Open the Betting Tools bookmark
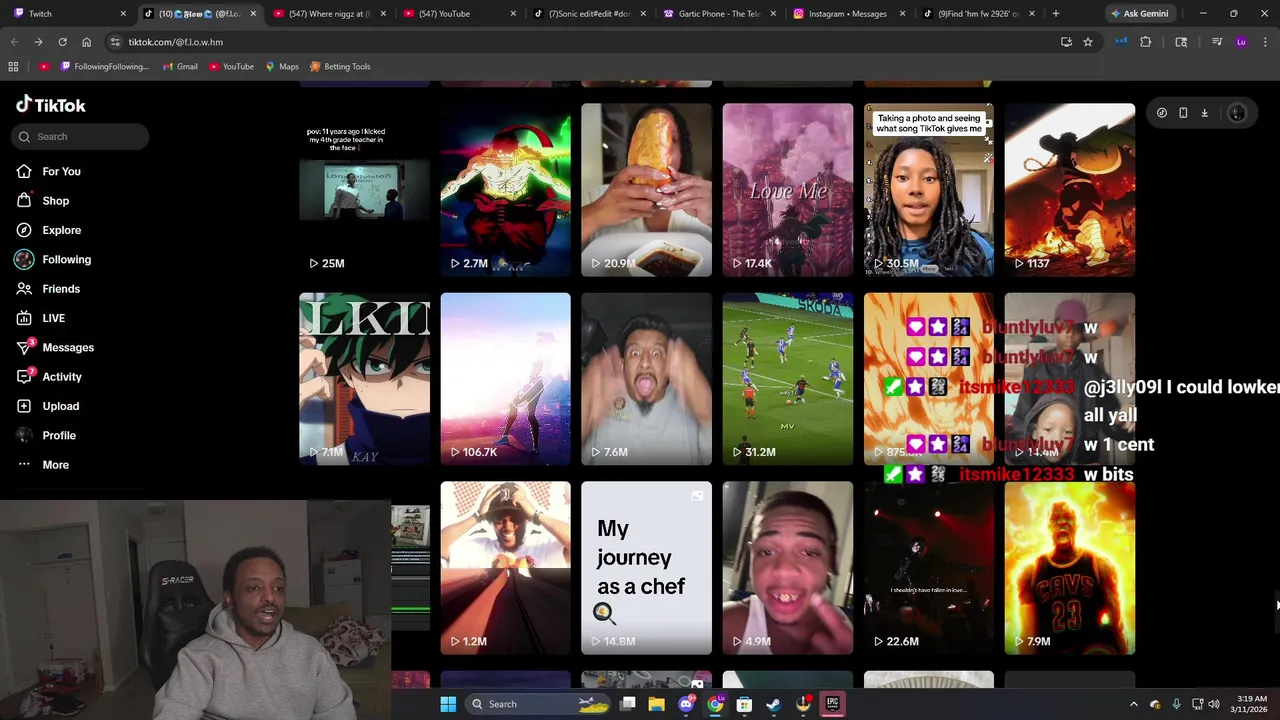Image resolution: width=1280 pixels, height=720 pixels. point(340,67)
